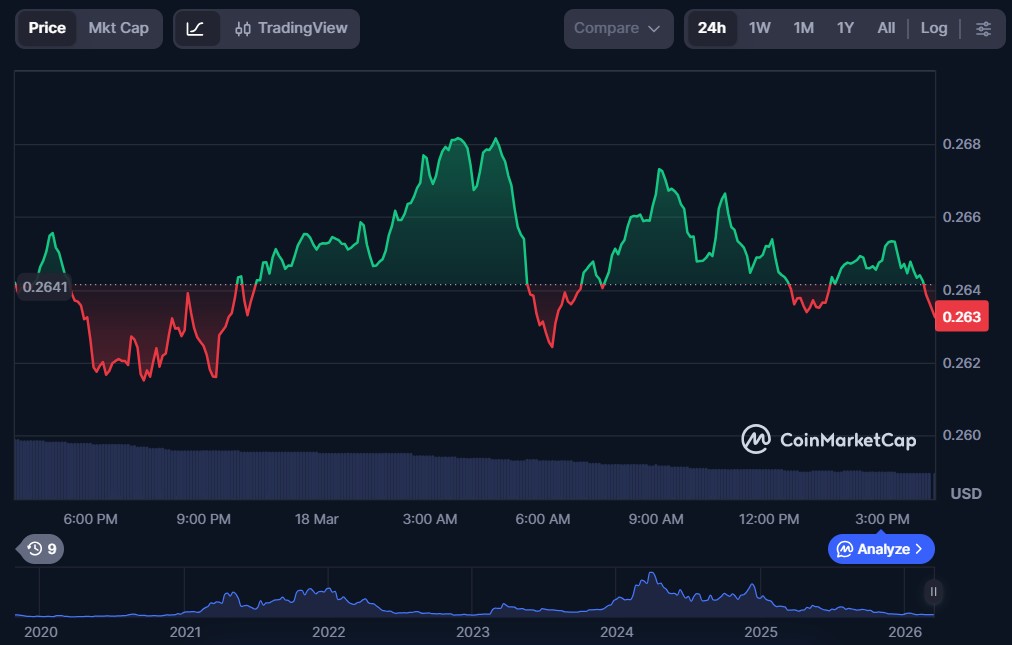Toggle the Price view
The height and width of the screenshot is (645, 1012).
point(47,28)
